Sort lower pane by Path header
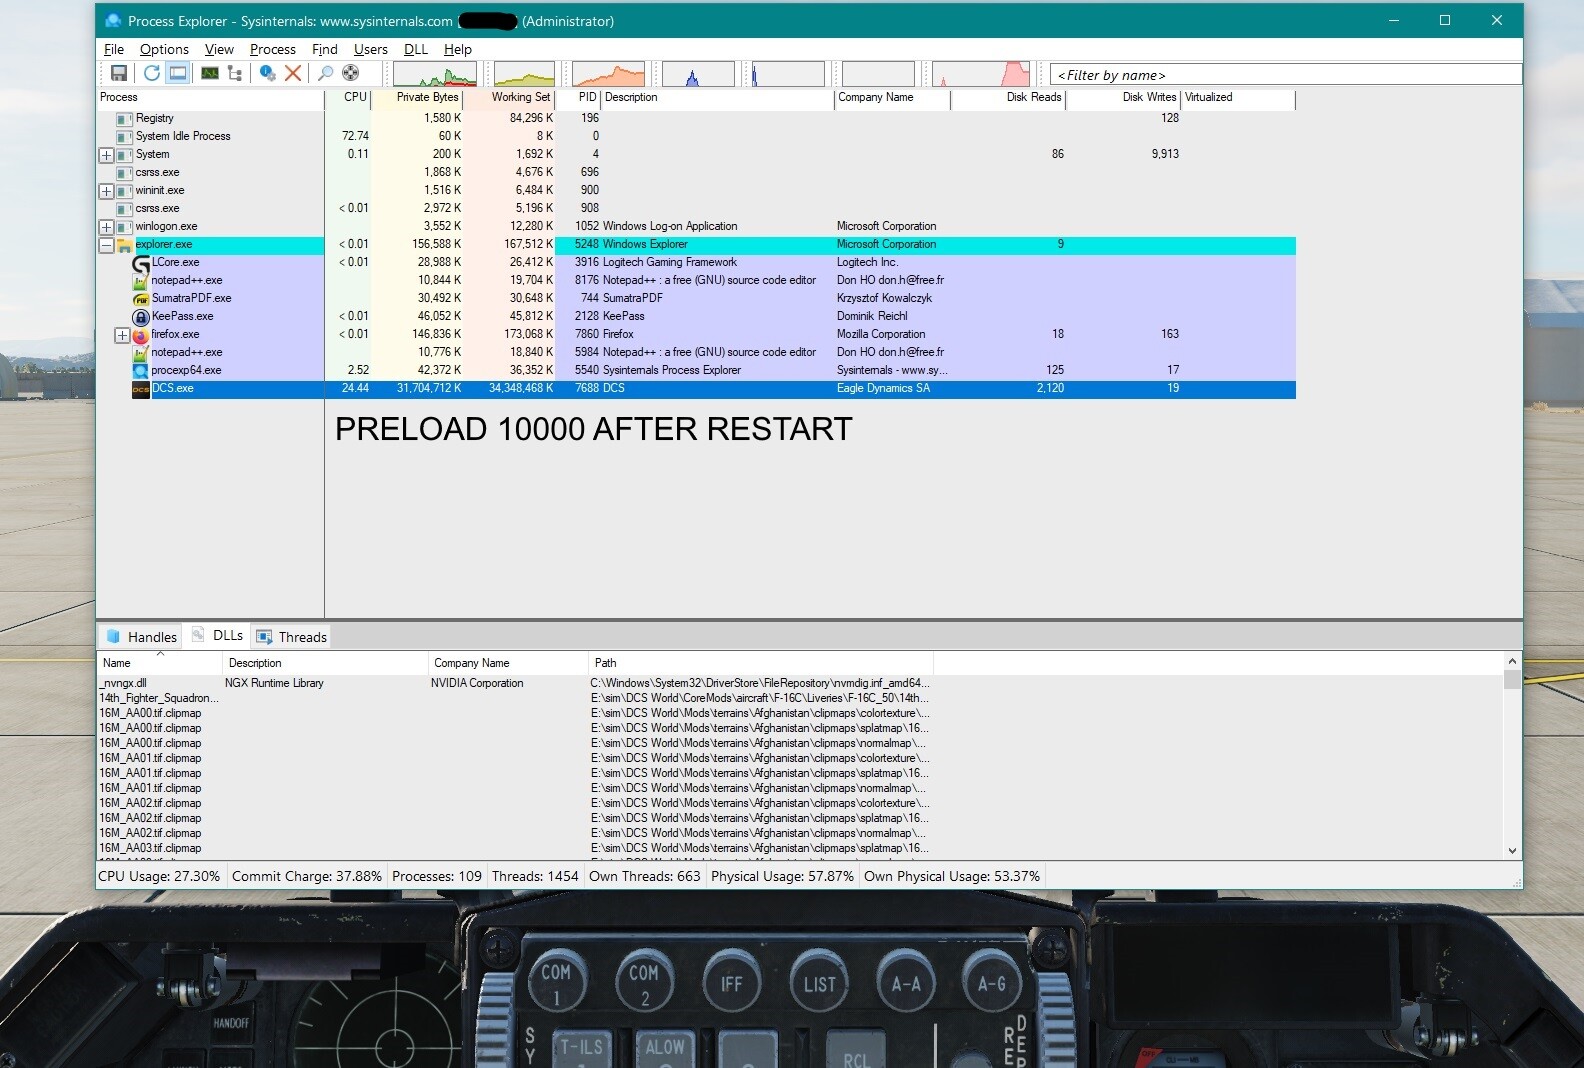Image resolution: width=1584 pixels, height=1068 pixels. (761, 663)
